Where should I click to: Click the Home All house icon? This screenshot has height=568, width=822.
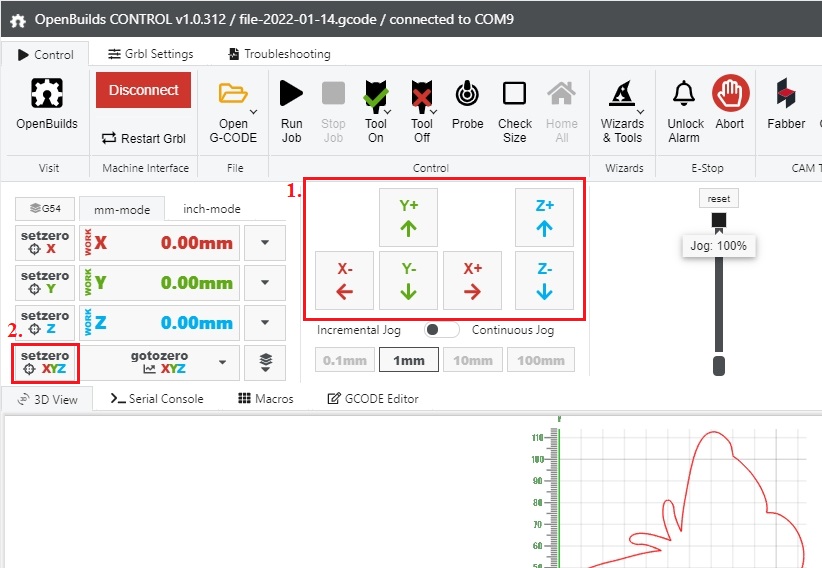(561, 93)
